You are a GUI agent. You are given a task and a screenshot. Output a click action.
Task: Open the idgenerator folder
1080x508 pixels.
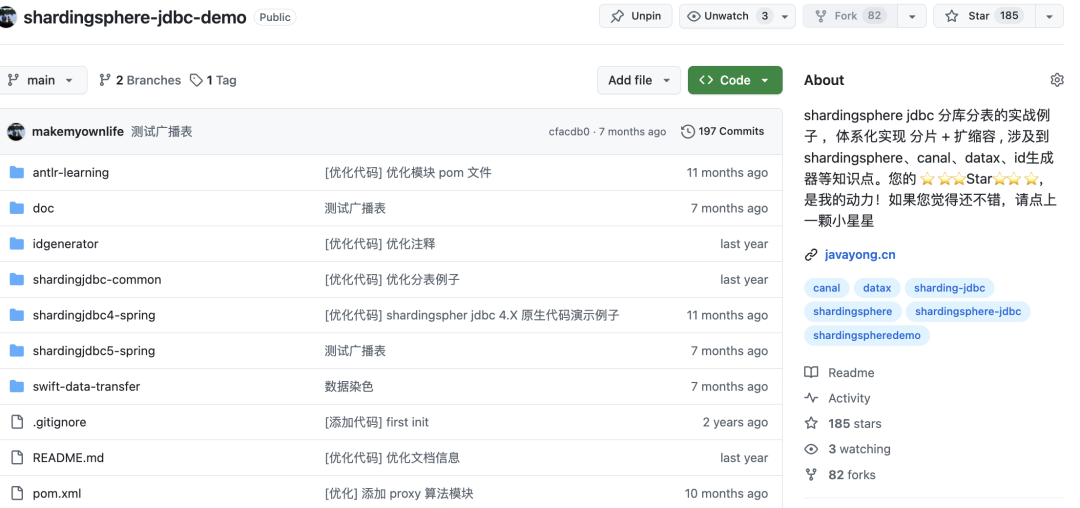coord(65,244)
